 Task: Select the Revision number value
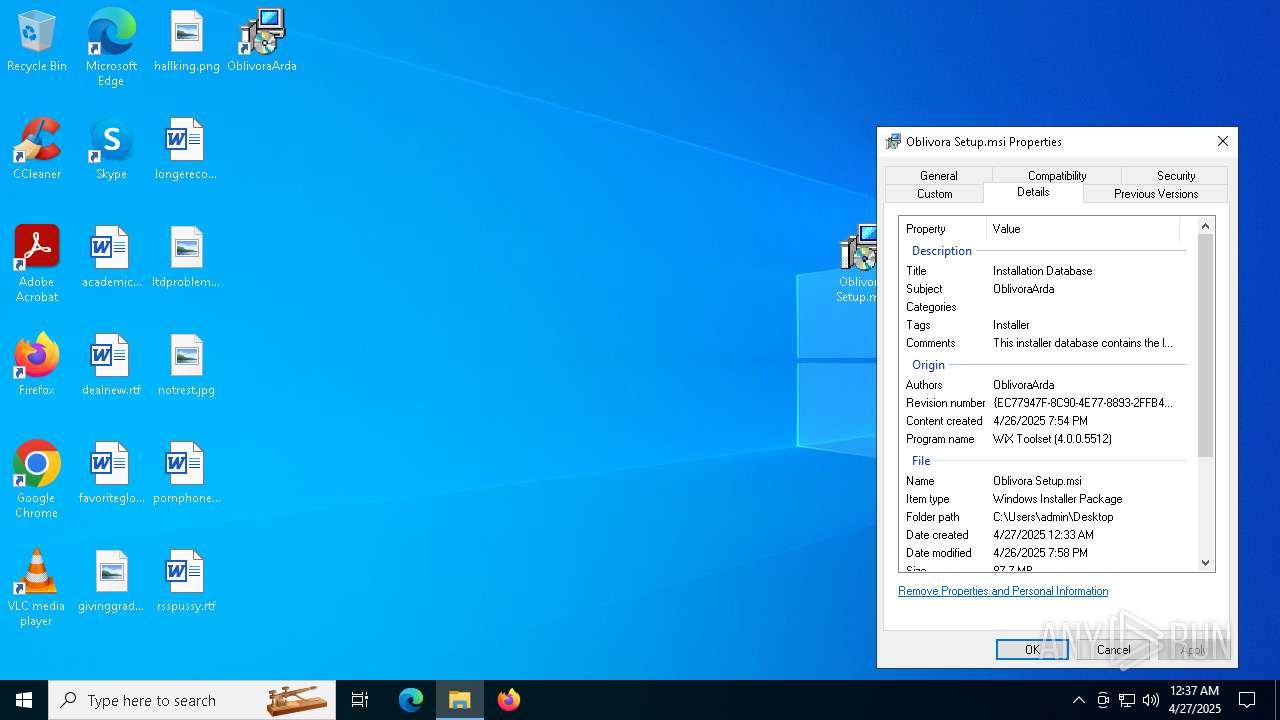[1083, 403]
